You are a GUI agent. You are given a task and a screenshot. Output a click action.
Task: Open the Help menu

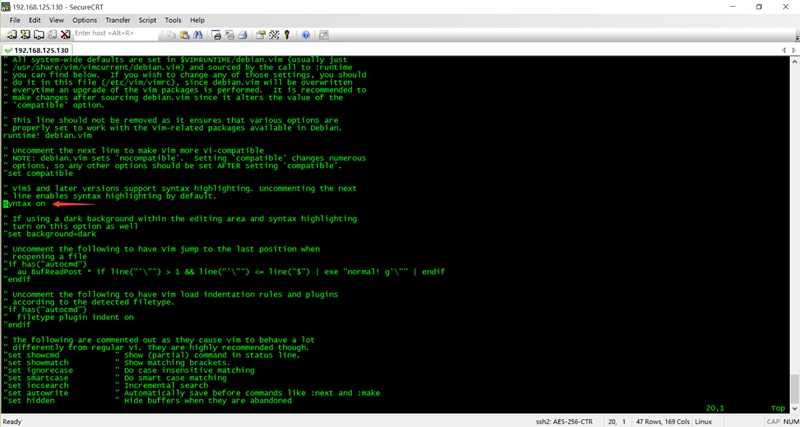click(197, 20)
